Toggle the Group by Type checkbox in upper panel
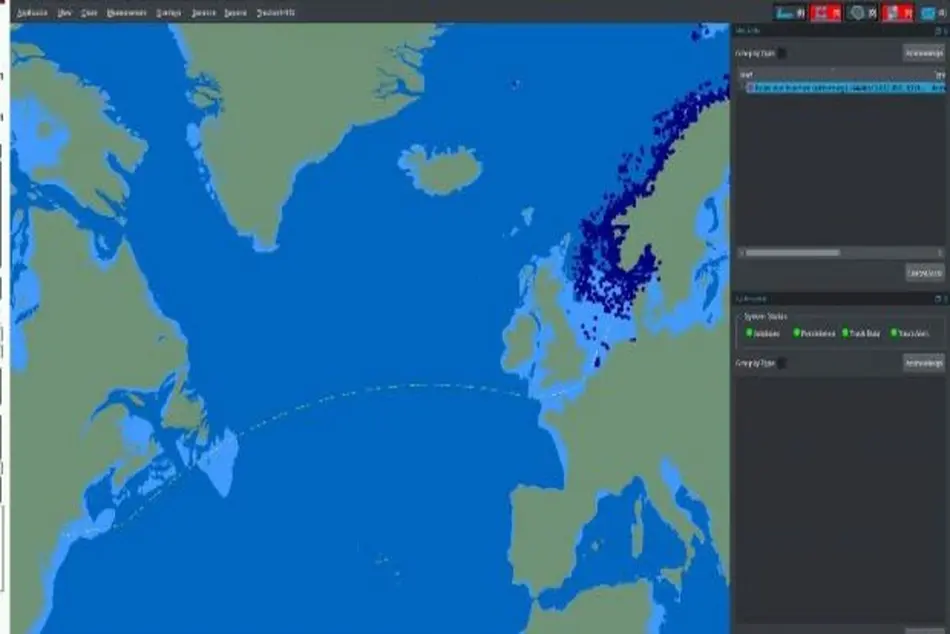The image size is (950, 634). 782,53
